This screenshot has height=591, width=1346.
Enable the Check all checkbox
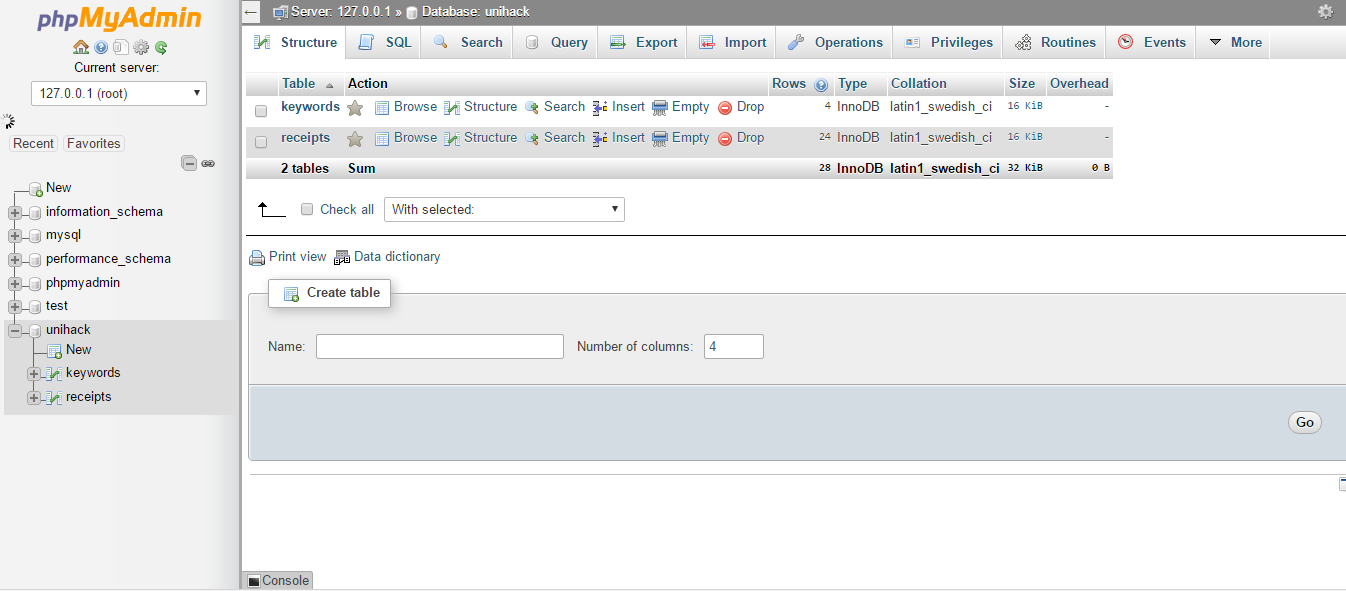pos(307,209)
